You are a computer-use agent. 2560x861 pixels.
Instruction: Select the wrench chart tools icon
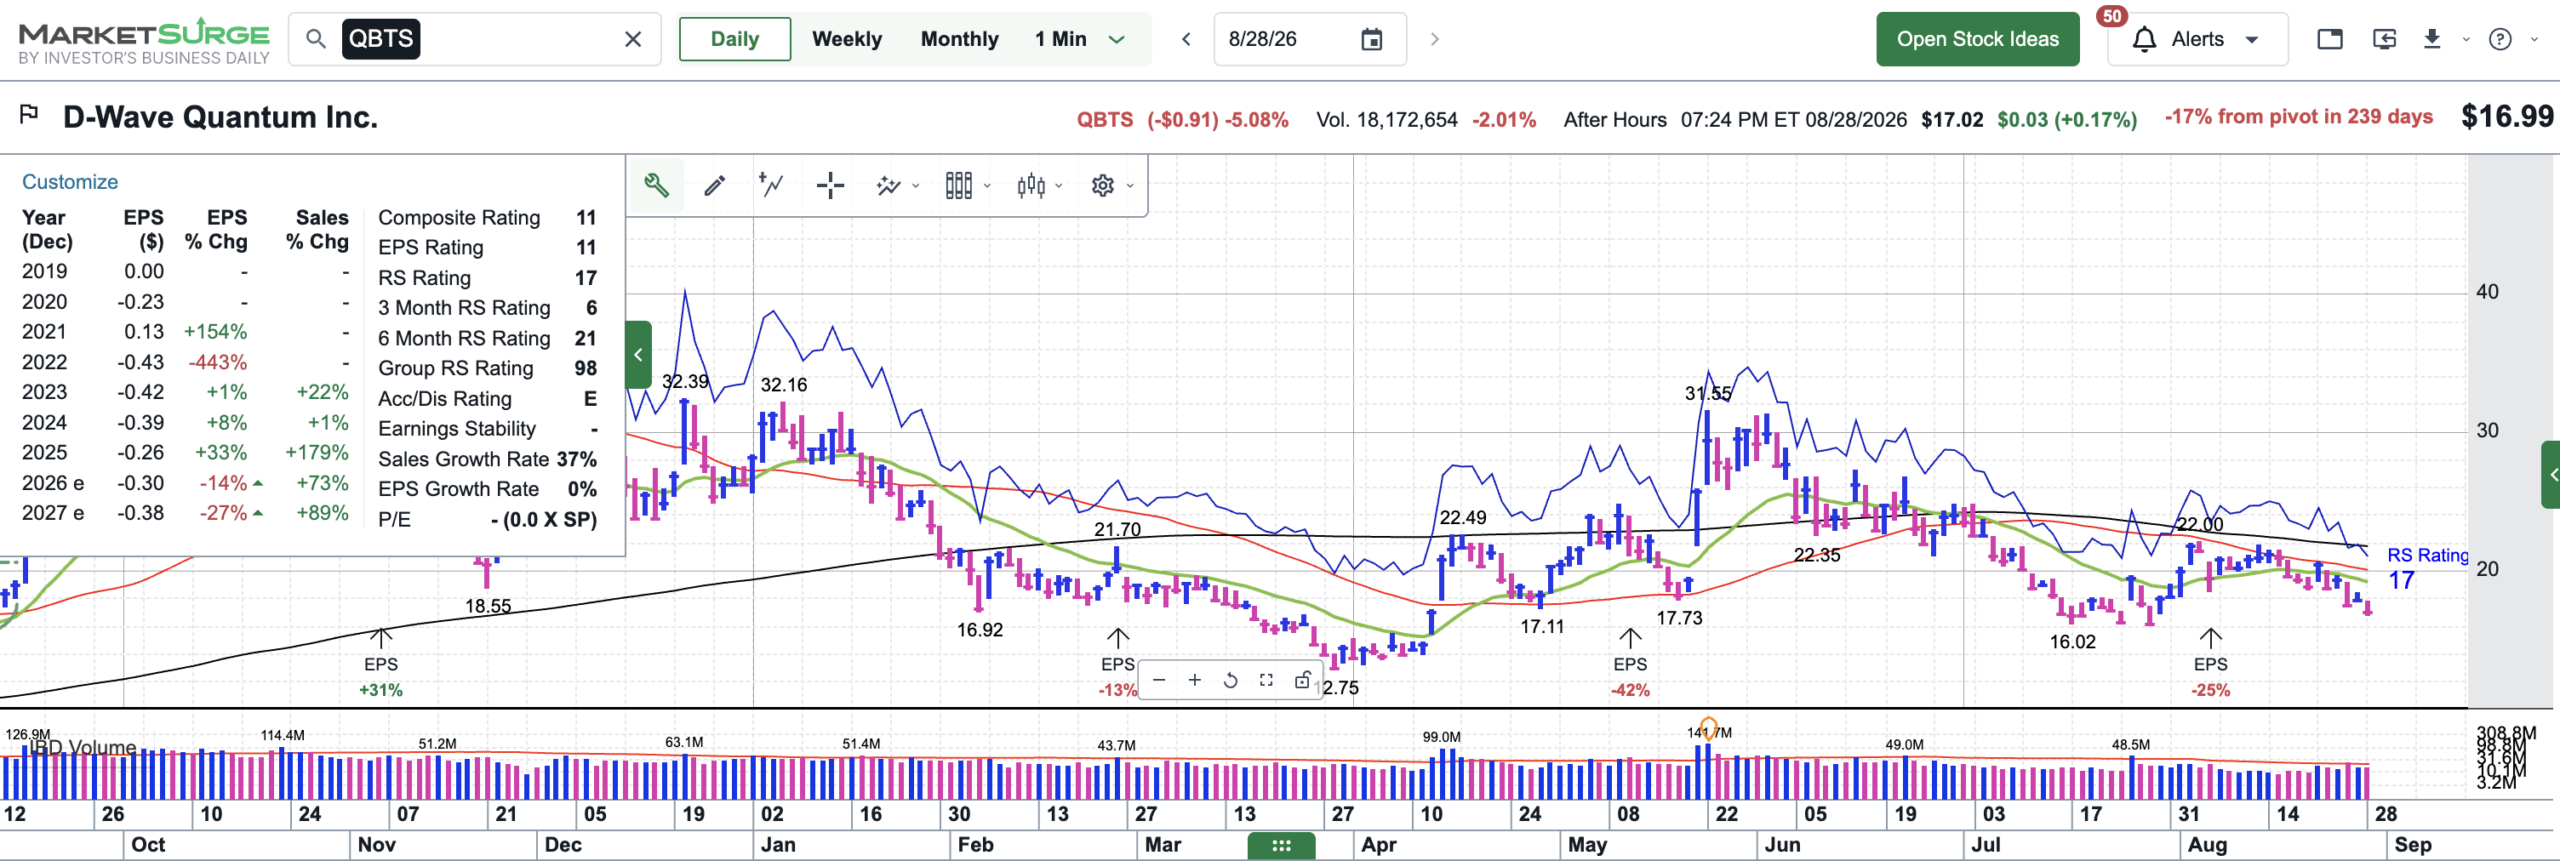(656, 185)
